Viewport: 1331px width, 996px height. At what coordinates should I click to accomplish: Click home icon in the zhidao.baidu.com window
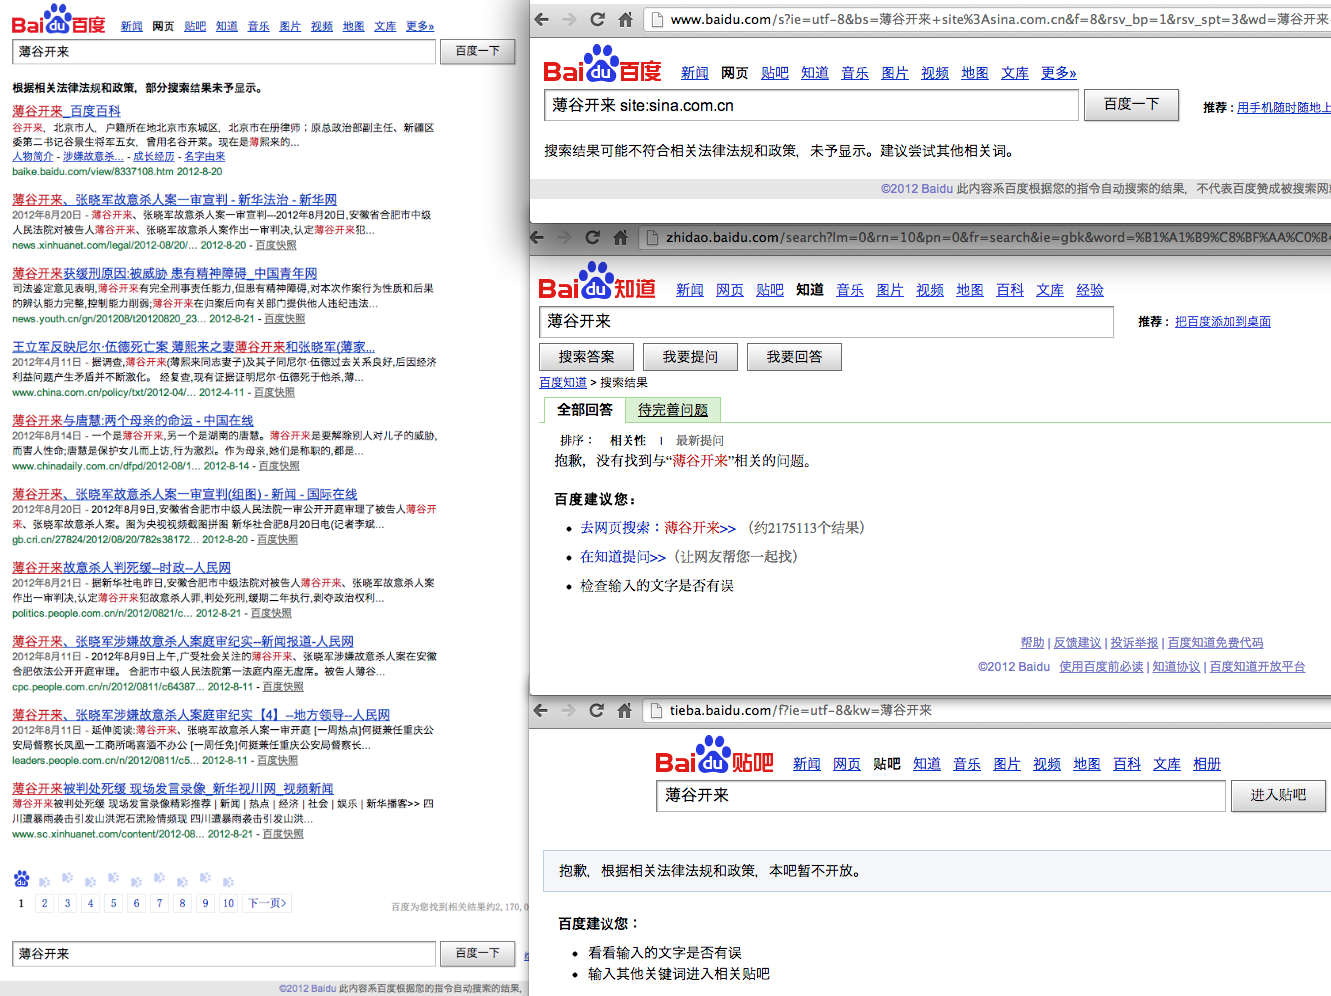(x=620, y=237)
